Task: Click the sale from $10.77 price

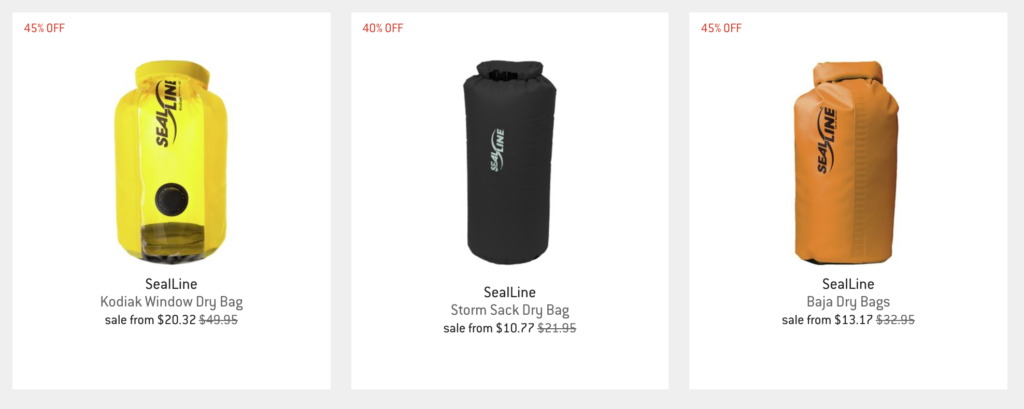Action: pyautogui.click(x=488, y=328)
